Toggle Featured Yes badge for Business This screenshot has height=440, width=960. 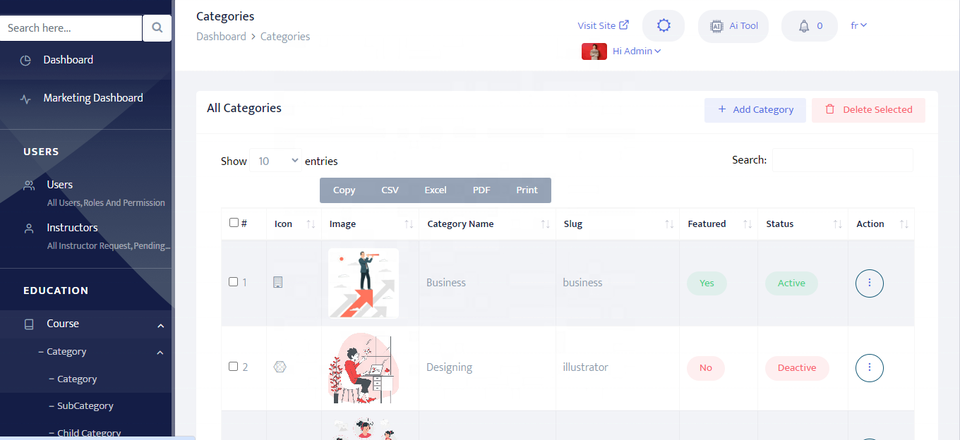click(707, 283)
